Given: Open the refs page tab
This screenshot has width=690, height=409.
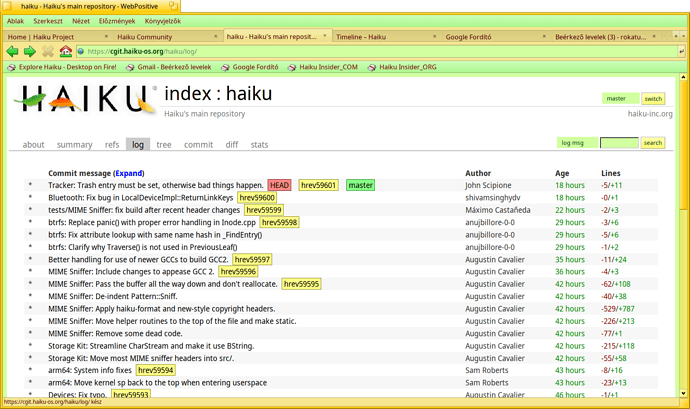Looking at the screenshot, I should 112,144.
